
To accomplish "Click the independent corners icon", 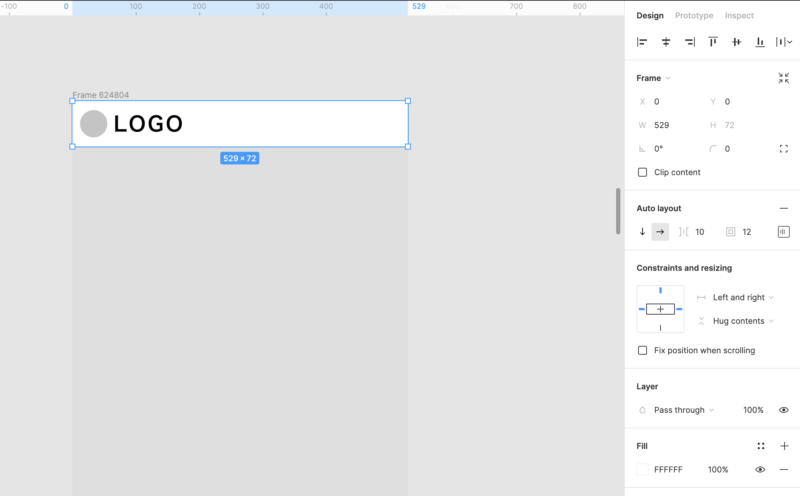I will (783, 148).
